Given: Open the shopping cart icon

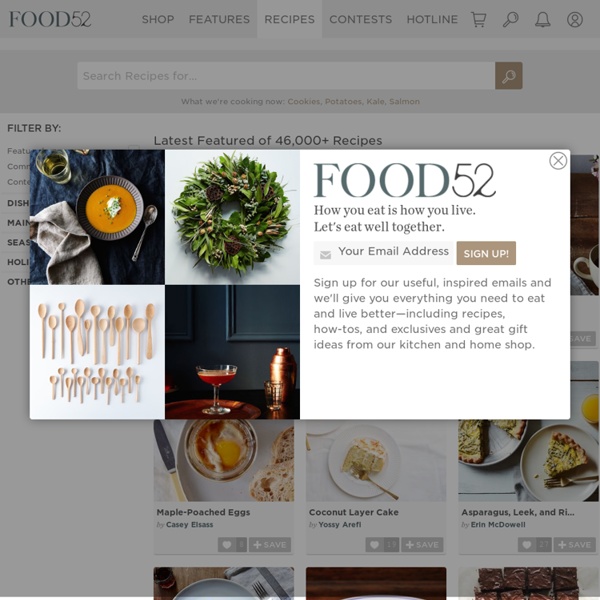Looking at the screenshot, I should [x=478, y=19].
